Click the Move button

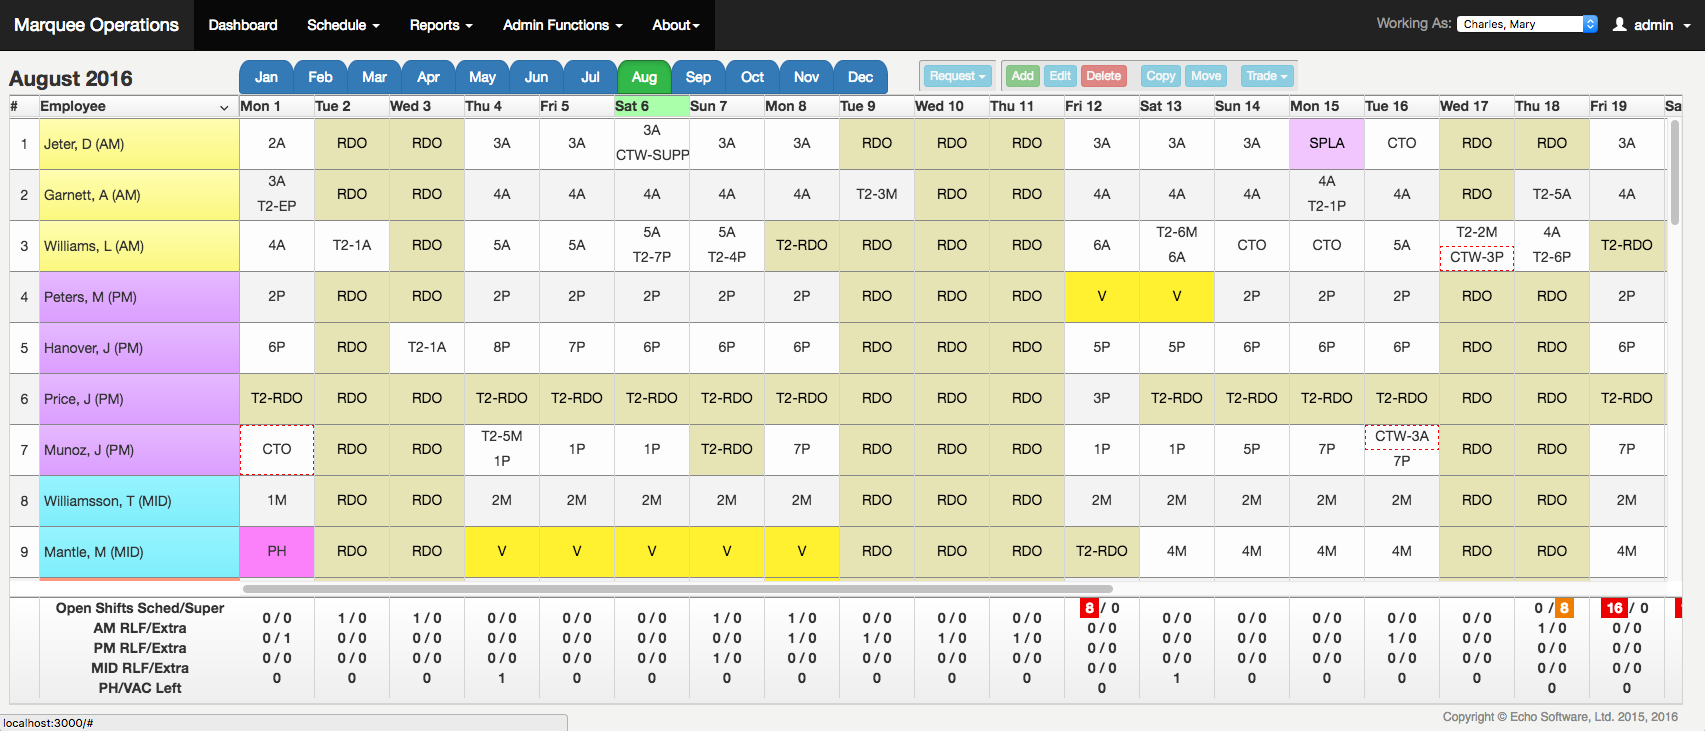tap(1206, 76)
